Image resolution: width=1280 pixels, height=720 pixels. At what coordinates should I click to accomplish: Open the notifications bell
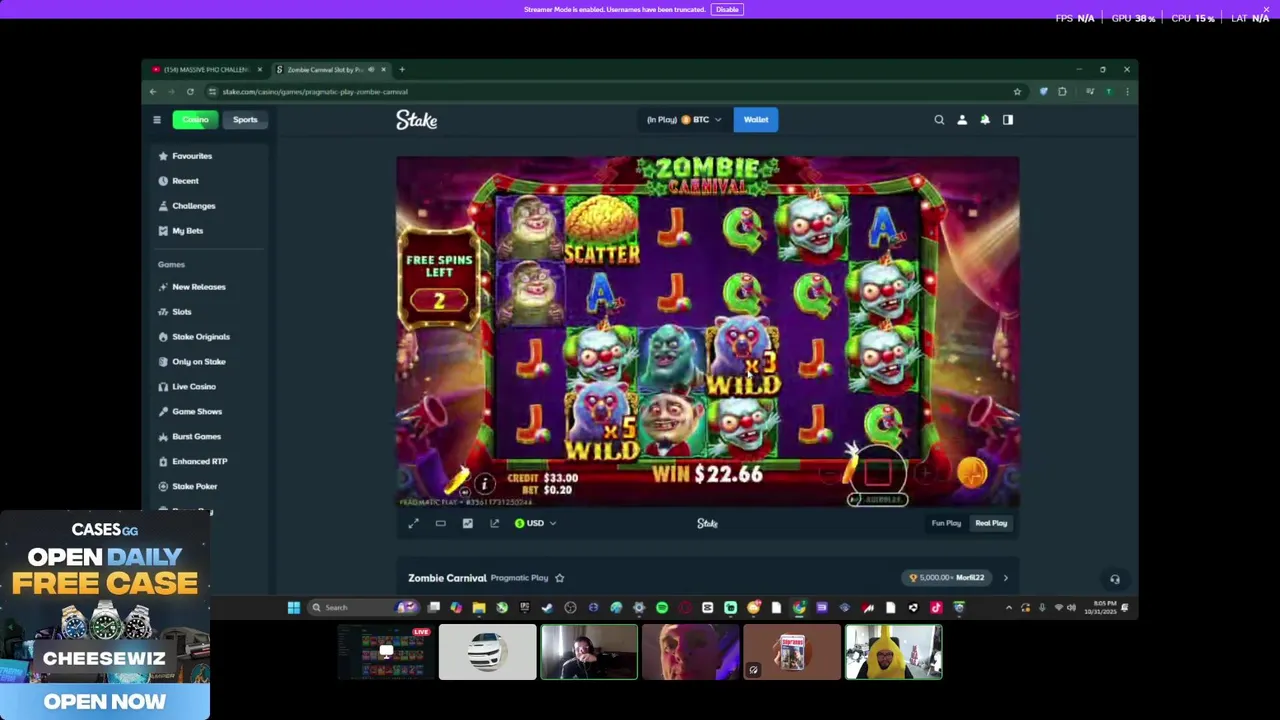[985, 120]
